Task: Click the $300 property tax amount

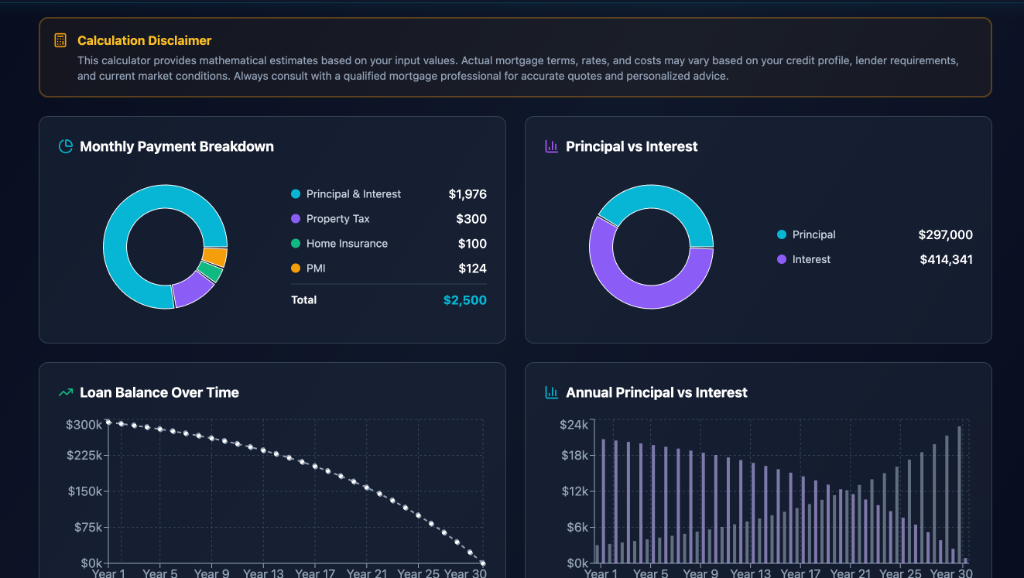Action: tap(472, 219)
